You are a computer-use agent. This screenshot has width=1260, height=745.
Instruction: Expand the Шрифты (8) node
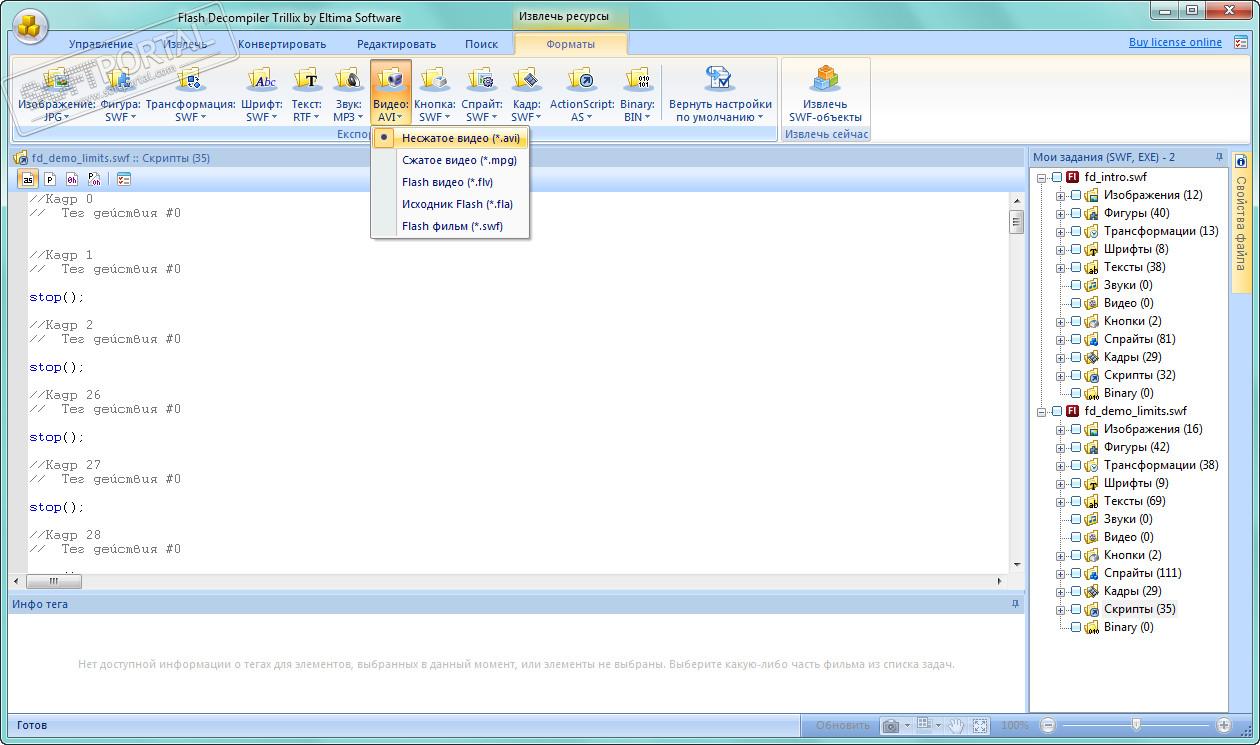[x=1060, y=249]
